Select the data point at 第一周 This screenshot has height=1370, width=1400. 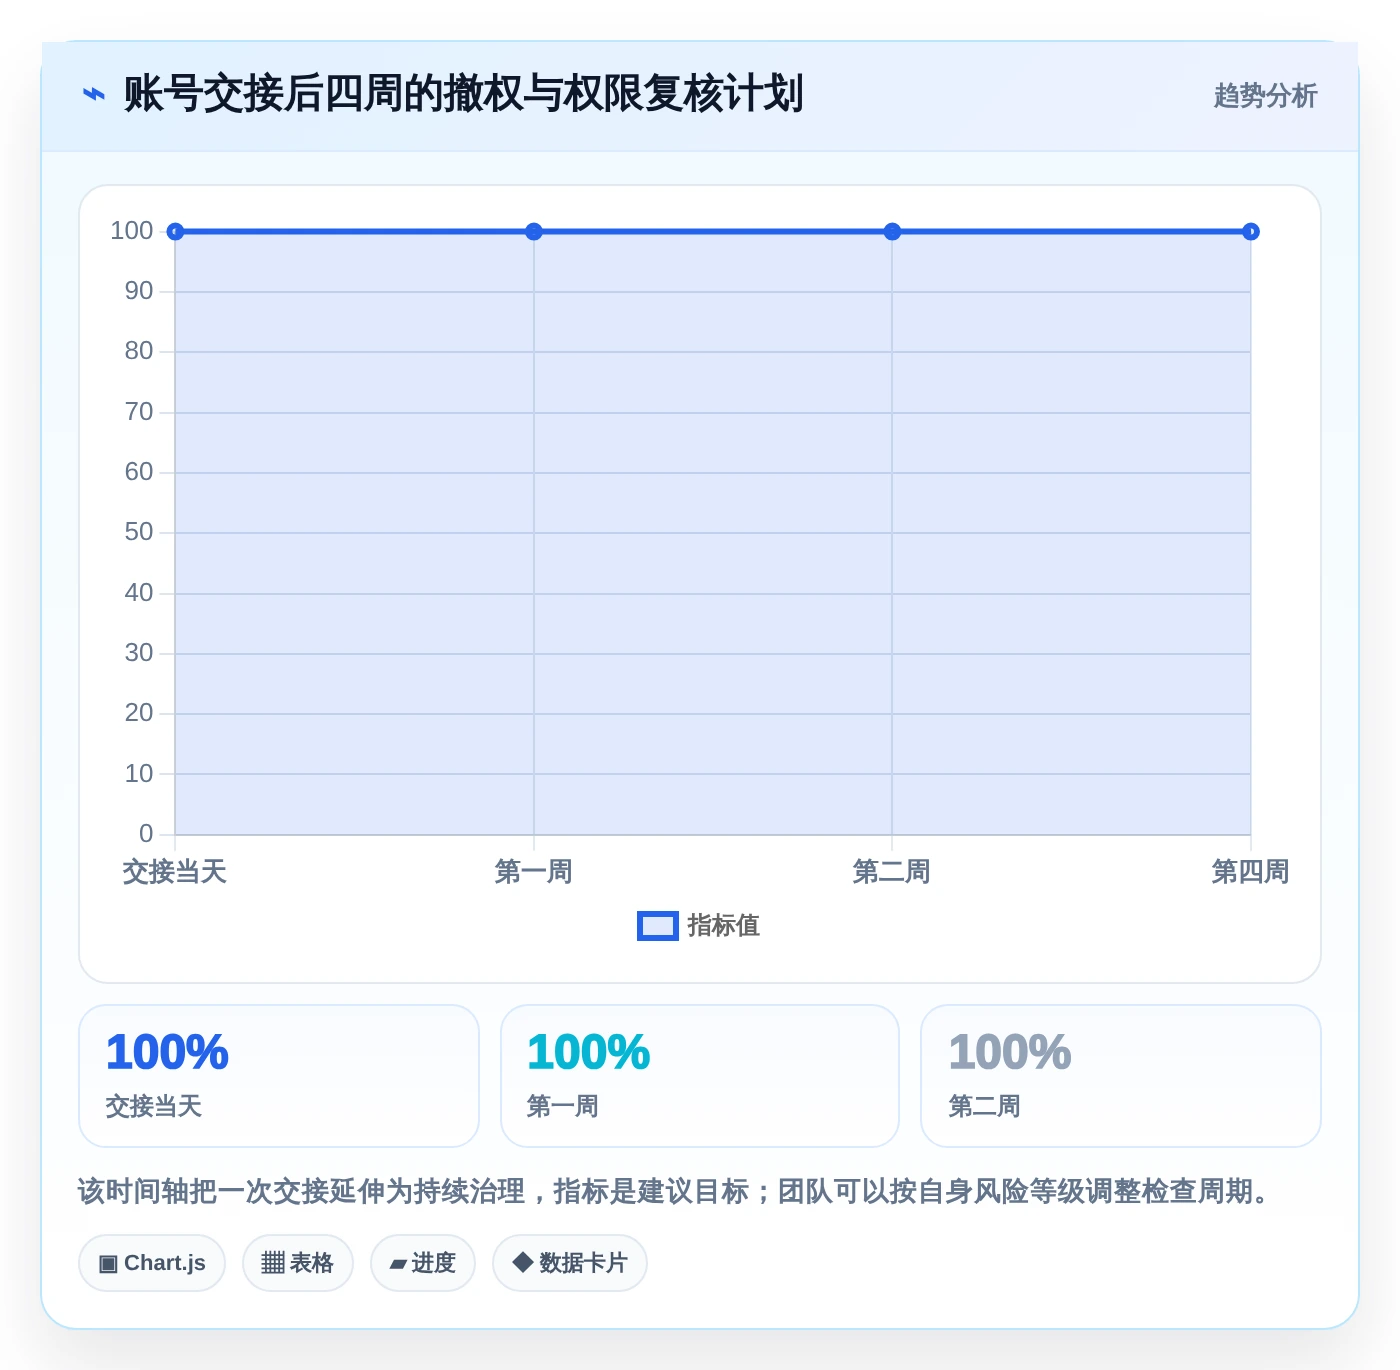click(x=534, y=232)
